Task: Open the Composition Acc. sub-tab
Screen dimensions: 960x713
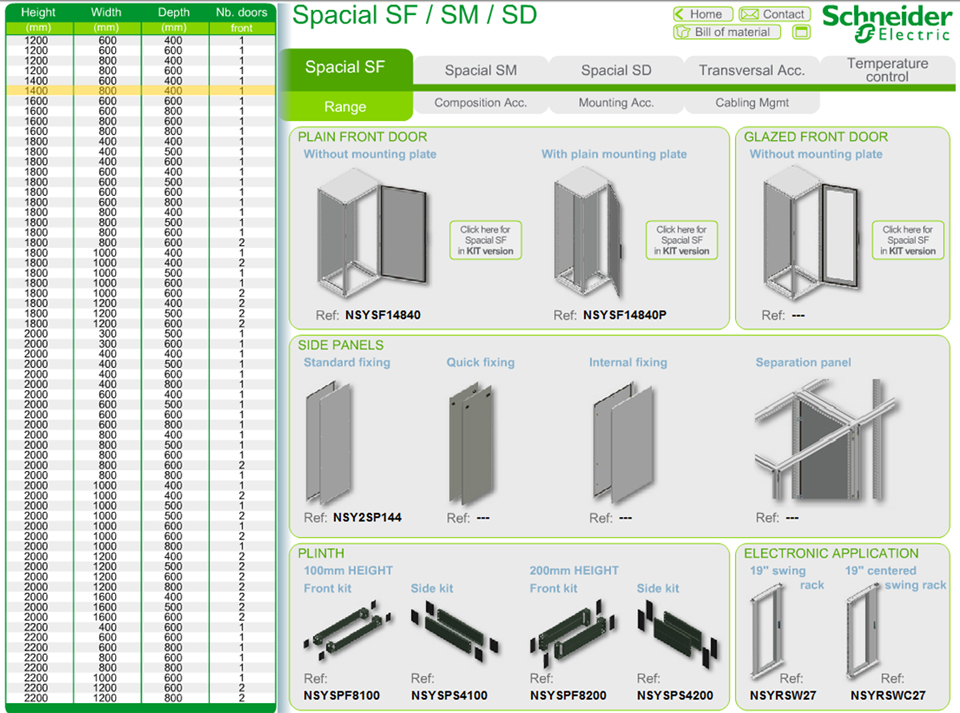Action: tap(481, 103)
